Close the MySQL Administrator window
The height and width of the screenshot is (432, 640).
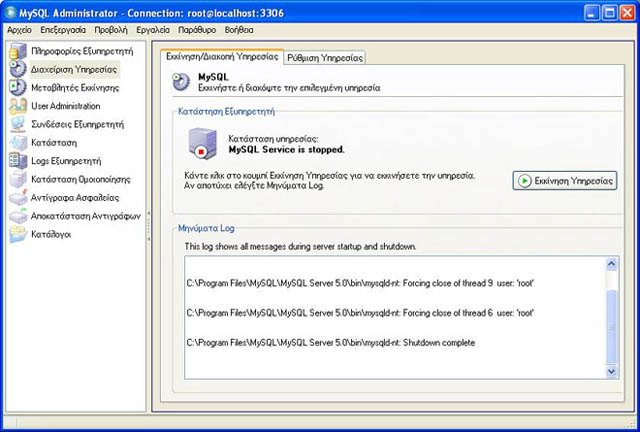click(628, 13)
